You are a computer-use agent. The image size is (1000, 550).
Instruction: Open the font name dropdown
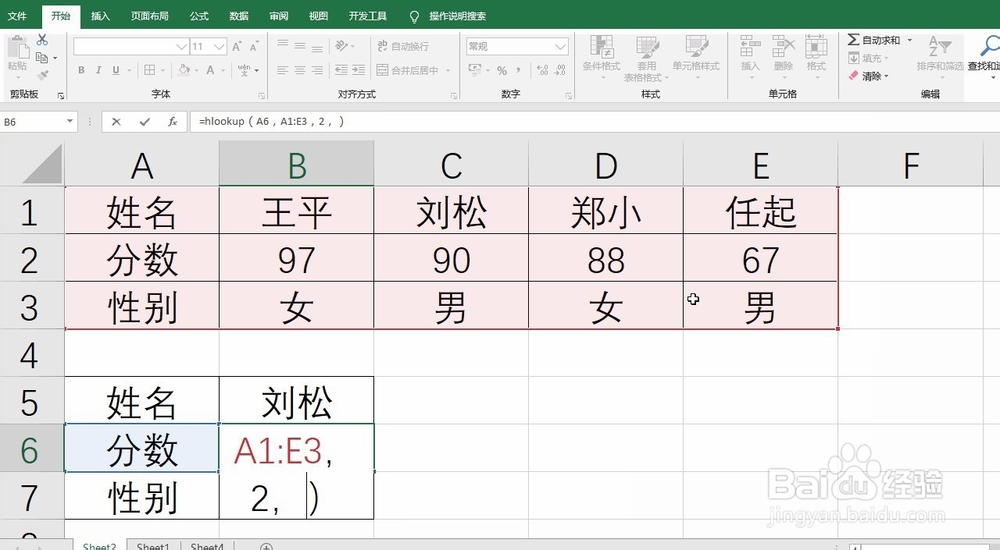tap(181, 47)
